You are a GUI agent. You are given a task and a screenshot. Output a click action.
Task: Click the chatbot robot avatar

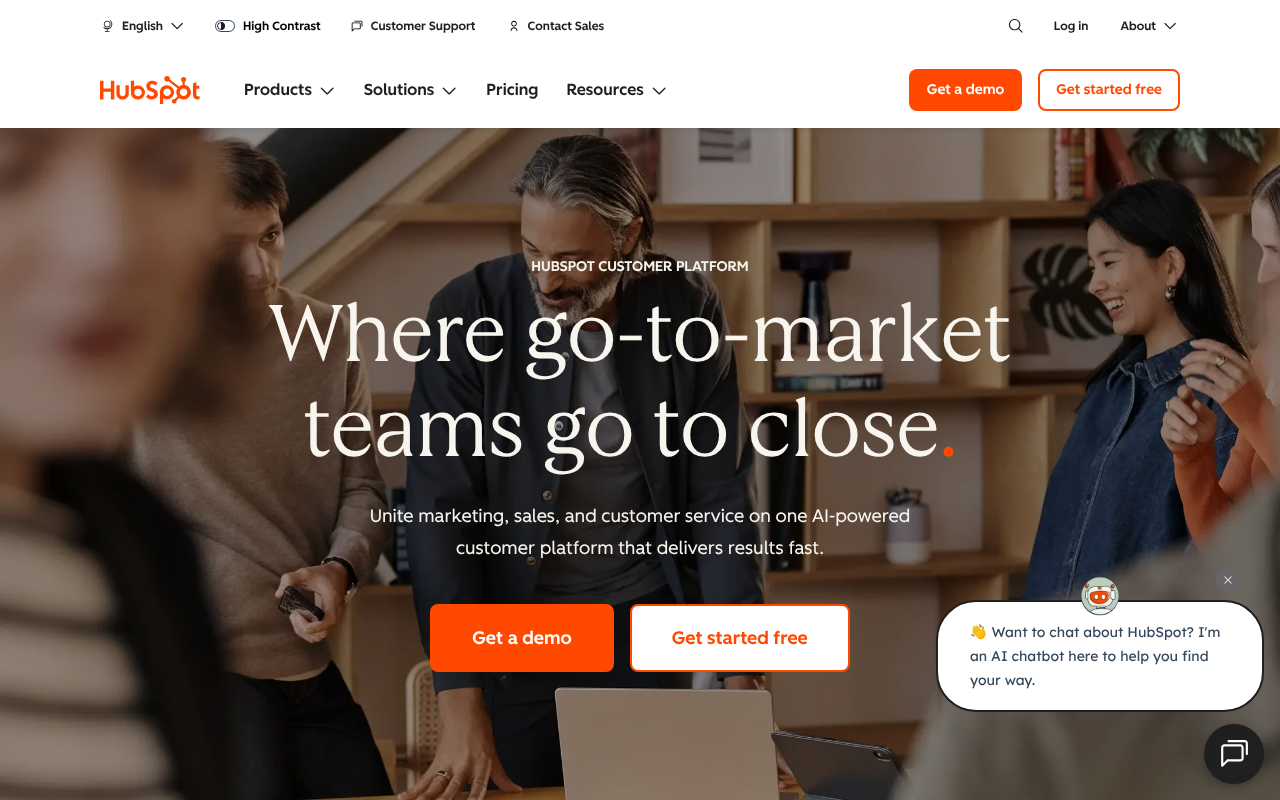pos(1100,596)
